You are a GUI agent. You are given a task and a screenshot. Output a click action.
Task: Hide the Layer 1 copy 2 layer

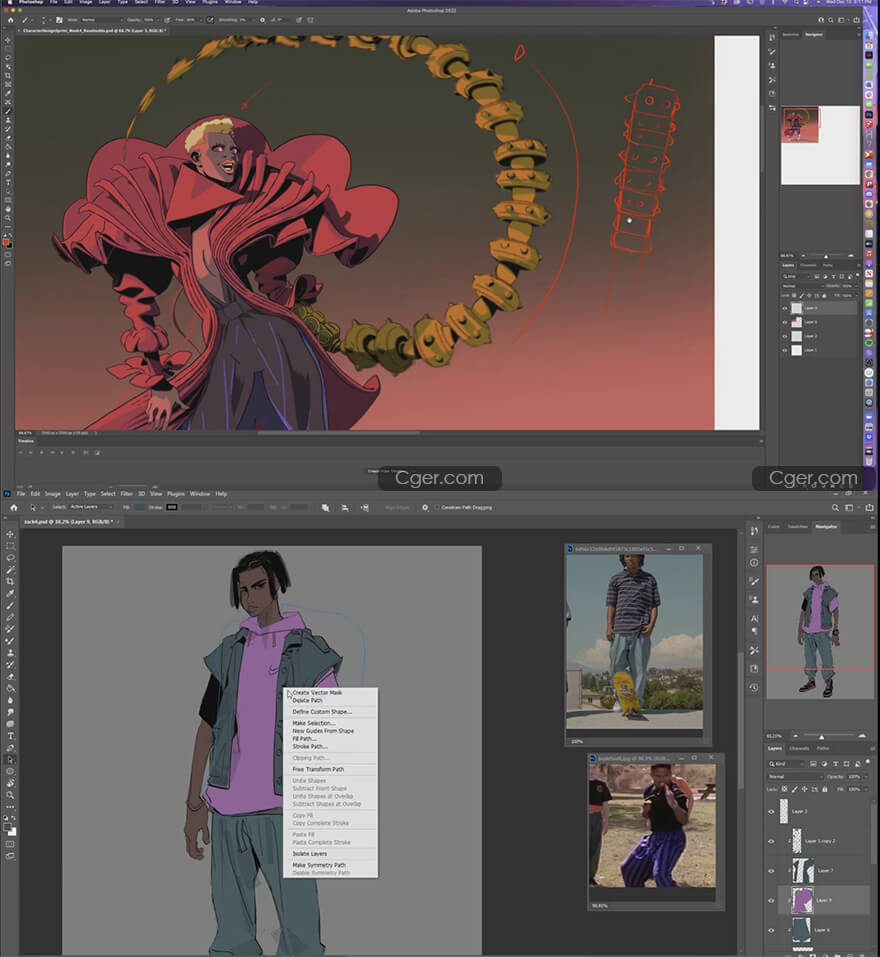point(771,841)
